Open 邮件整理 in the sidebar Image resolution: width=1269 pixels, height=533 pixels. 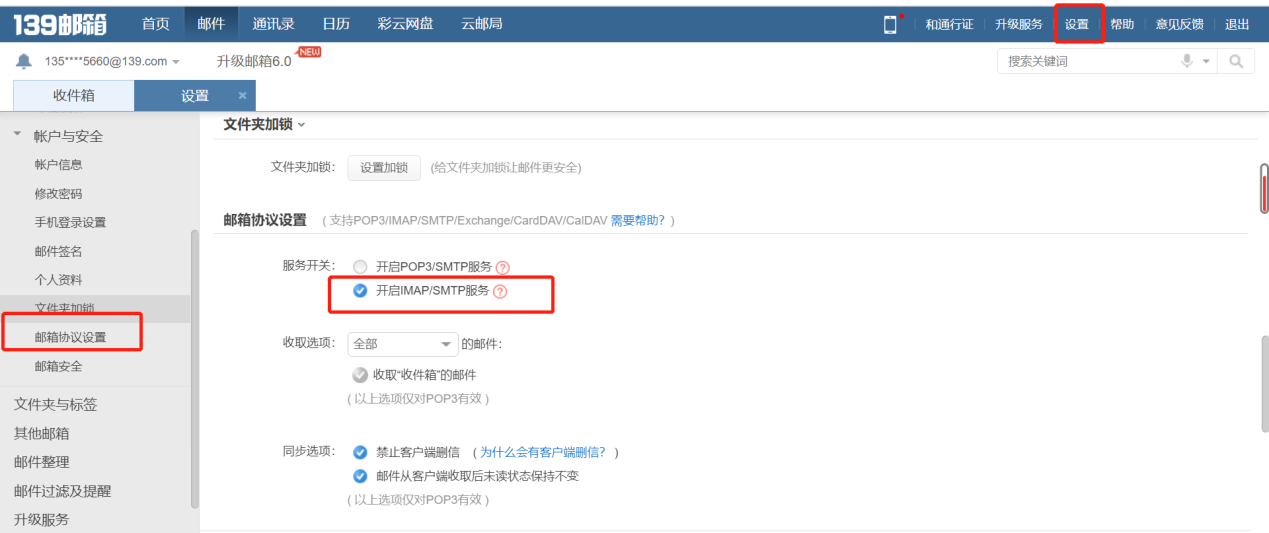click(x=41, y=462)
